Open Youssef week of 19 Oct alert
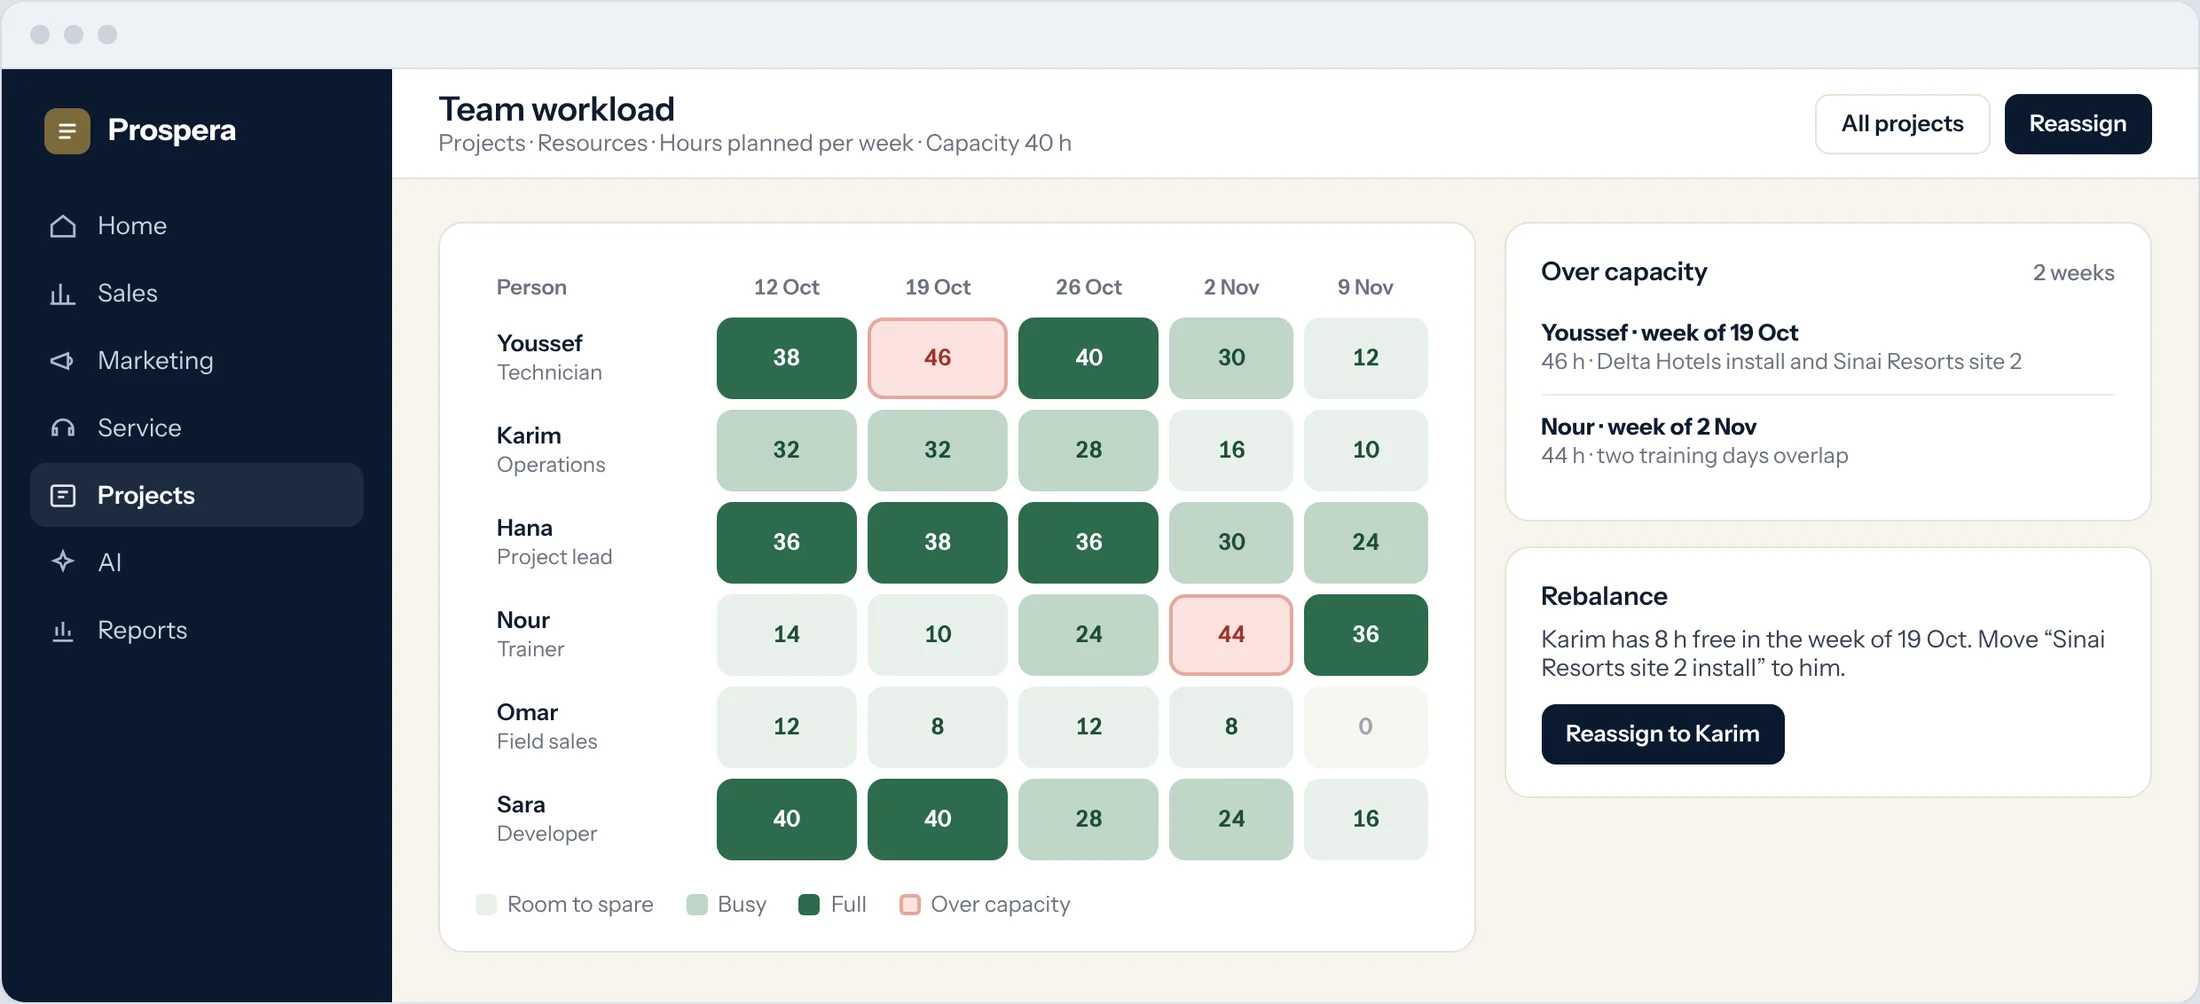Viewport: 2200px width, 1004px height. pos(1828,348)
